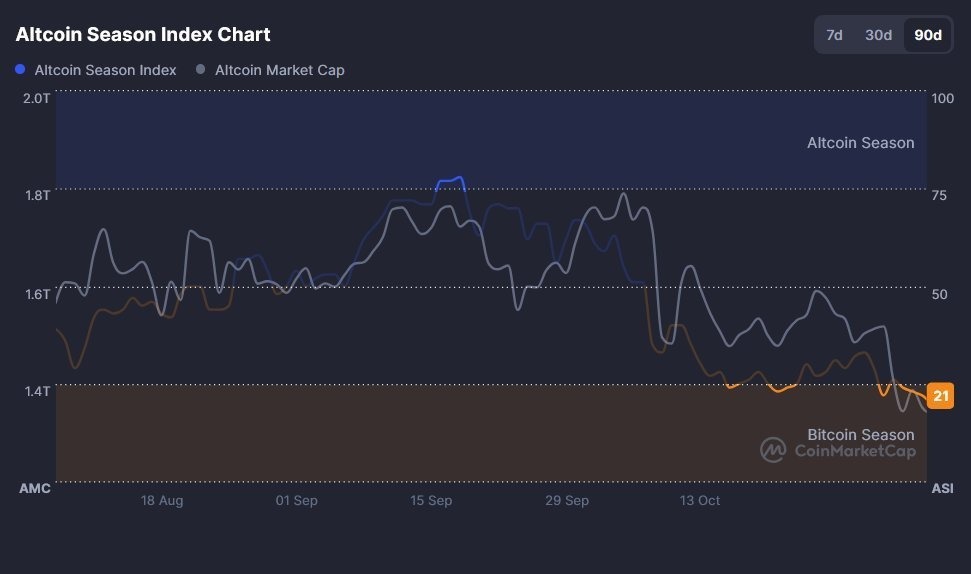Click the blue Altcoin Season Index legend dot
This screenshot has height=574, width=971.
point(21,70)
